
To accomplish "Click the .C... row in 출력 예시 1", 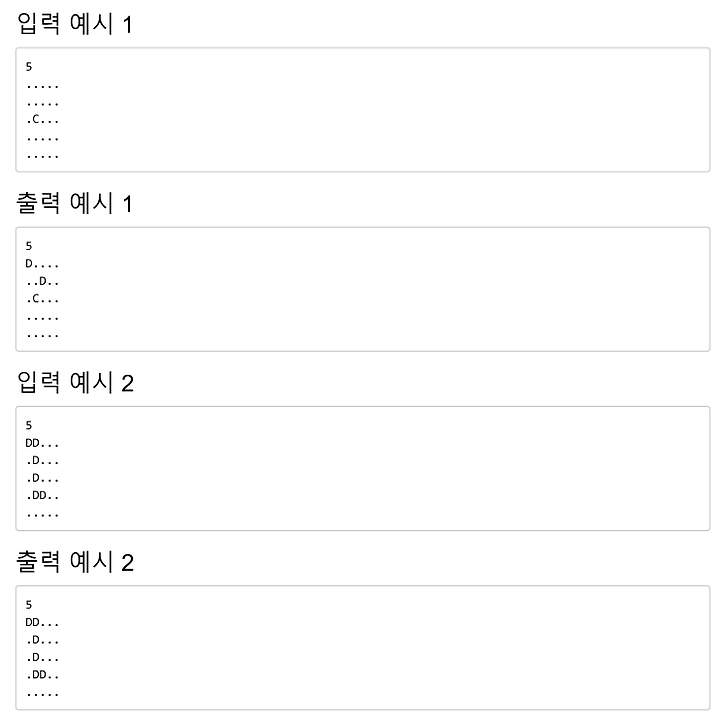I will tap(42, 299).
